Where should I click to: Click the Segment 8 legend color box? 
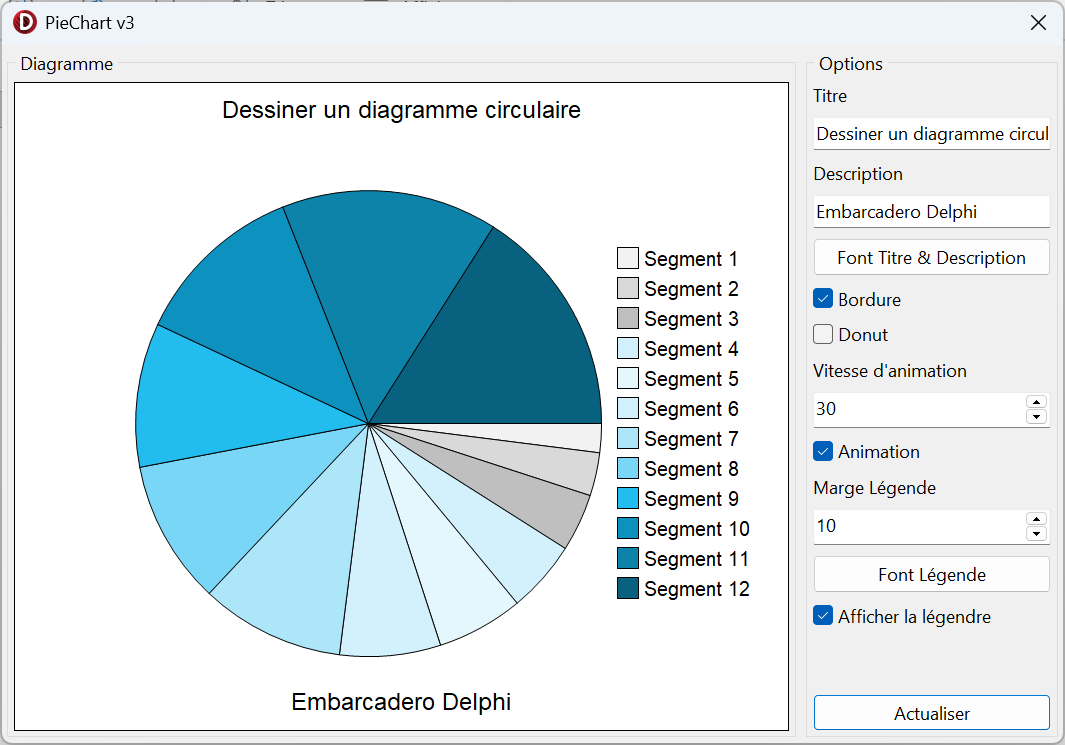pos(628,468)
